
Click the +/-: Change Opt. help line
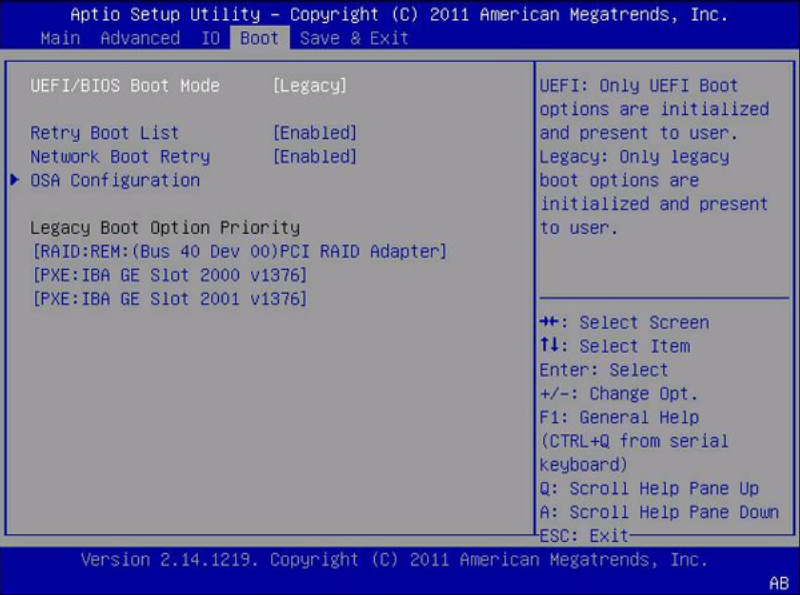618,394
